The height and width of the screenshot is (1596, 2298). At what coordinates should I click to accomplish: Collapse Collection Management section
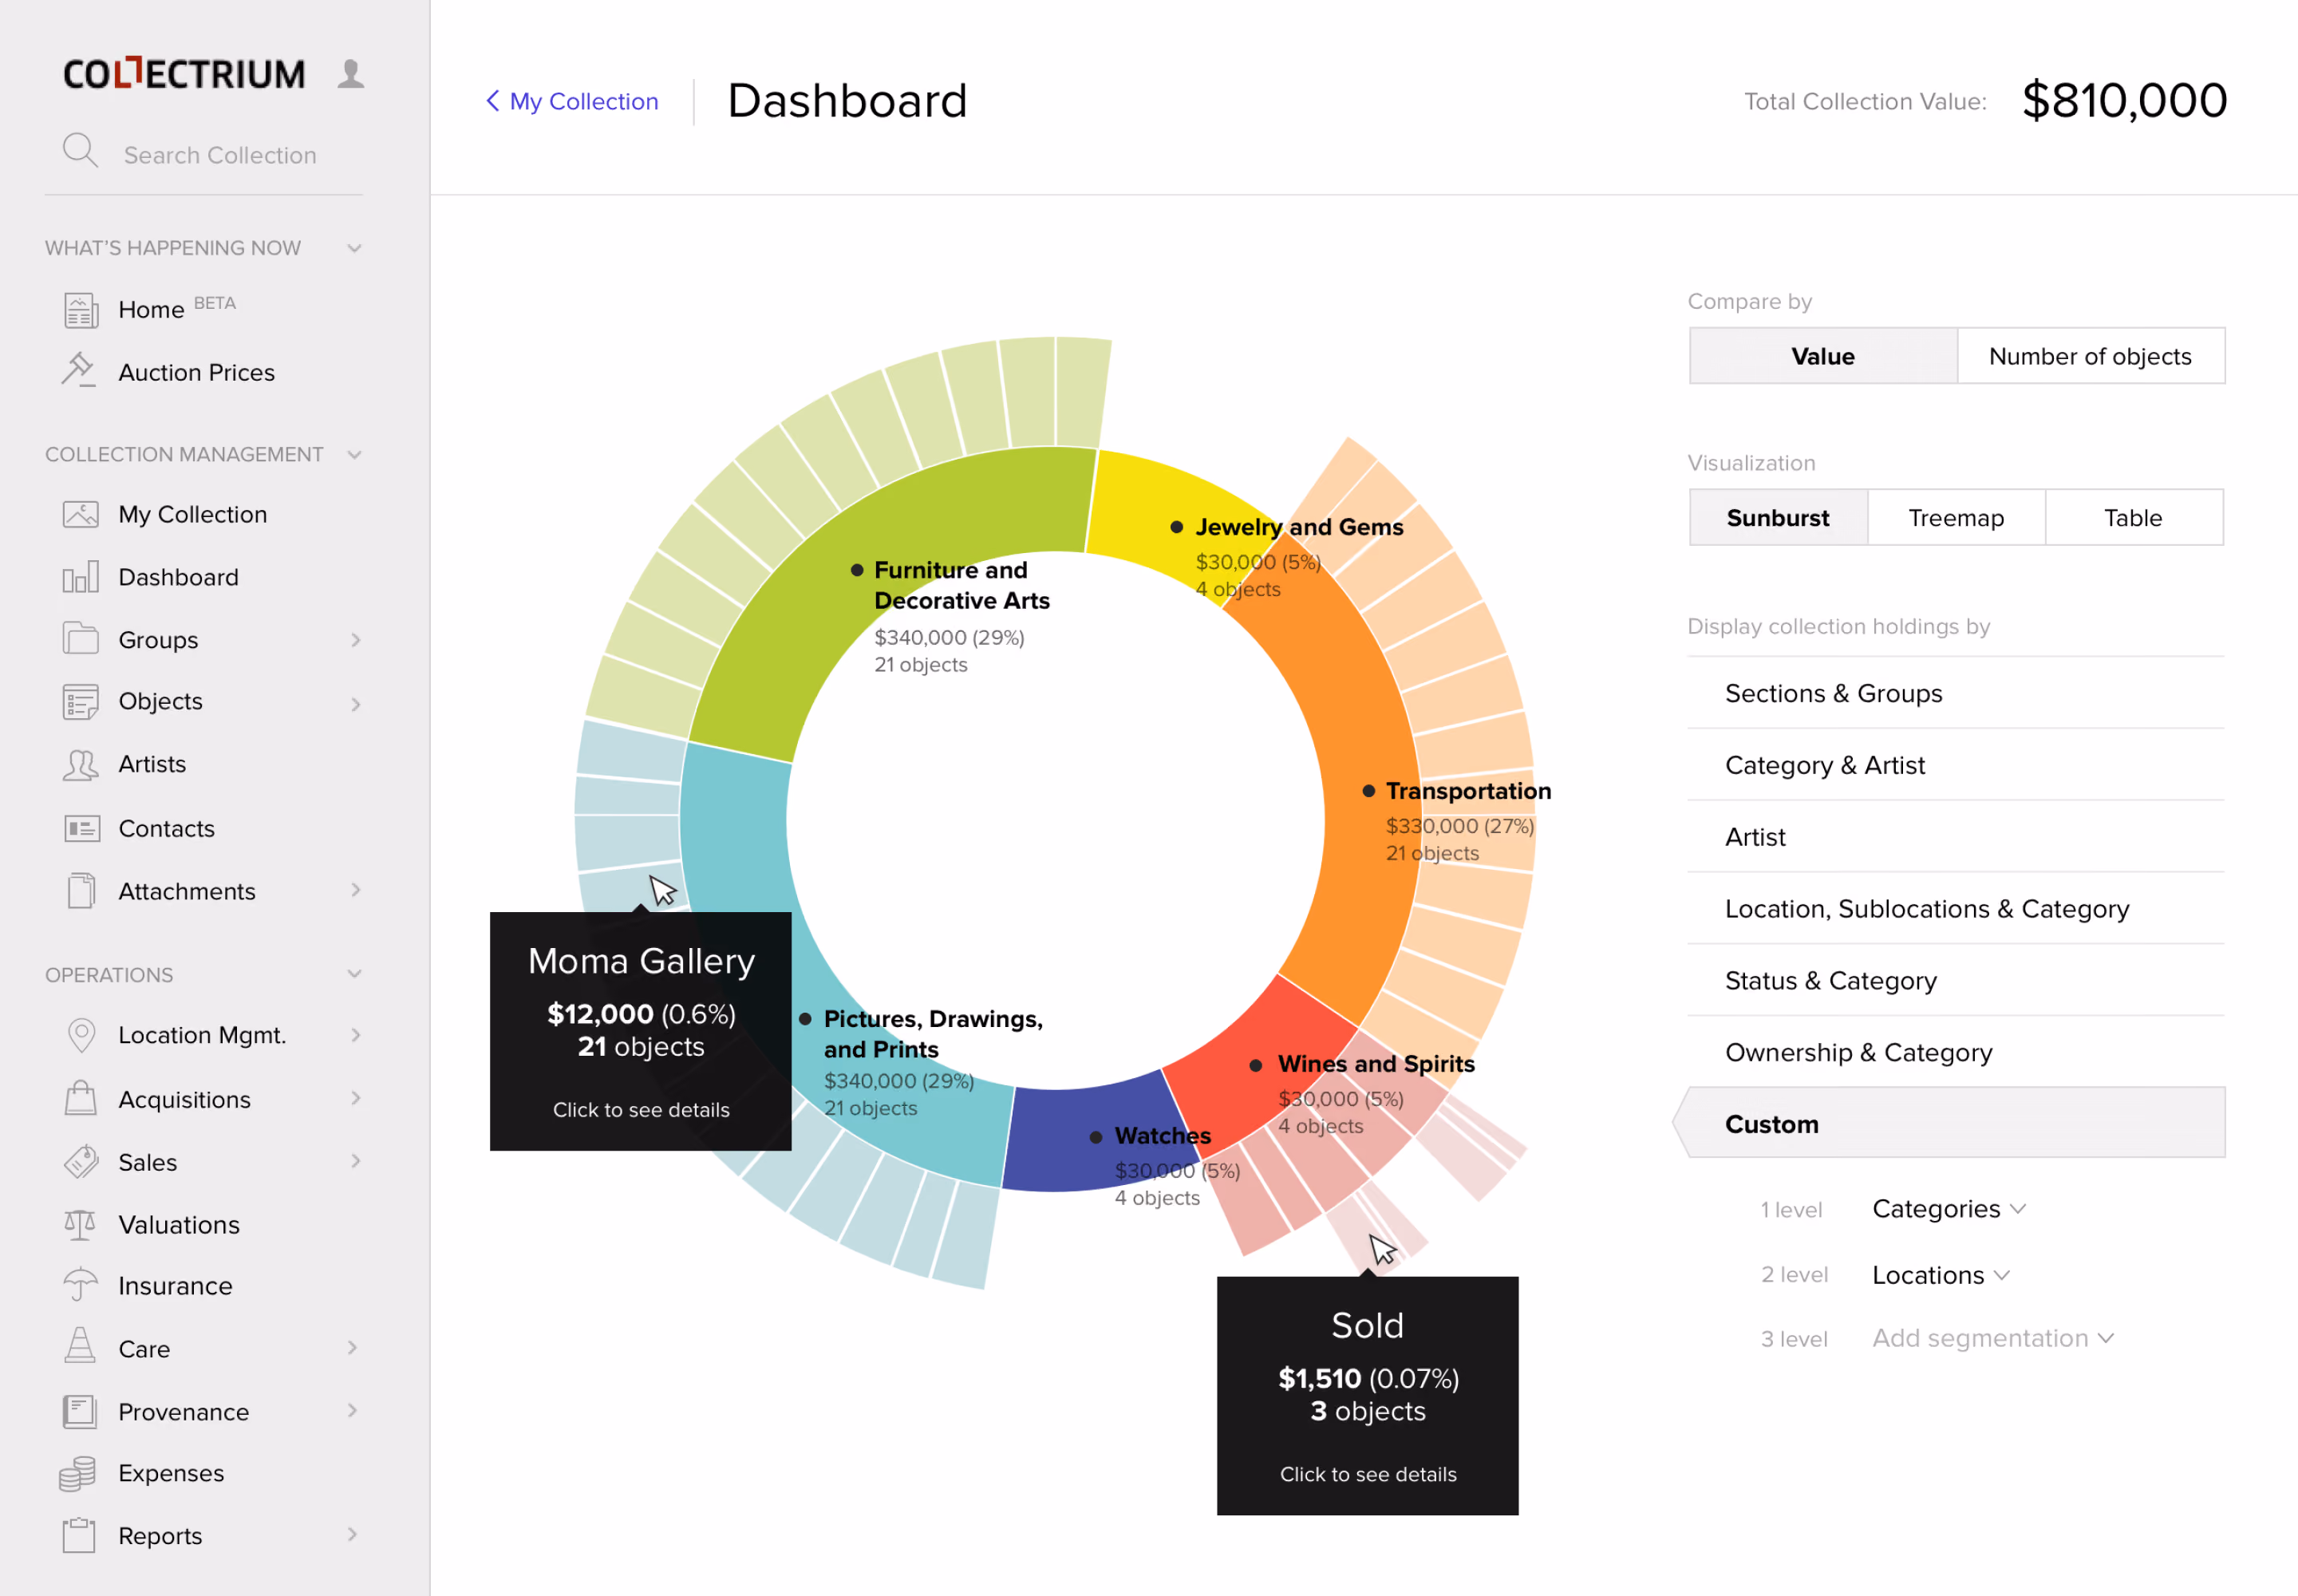pyautogui.click(x=354, y=455)
